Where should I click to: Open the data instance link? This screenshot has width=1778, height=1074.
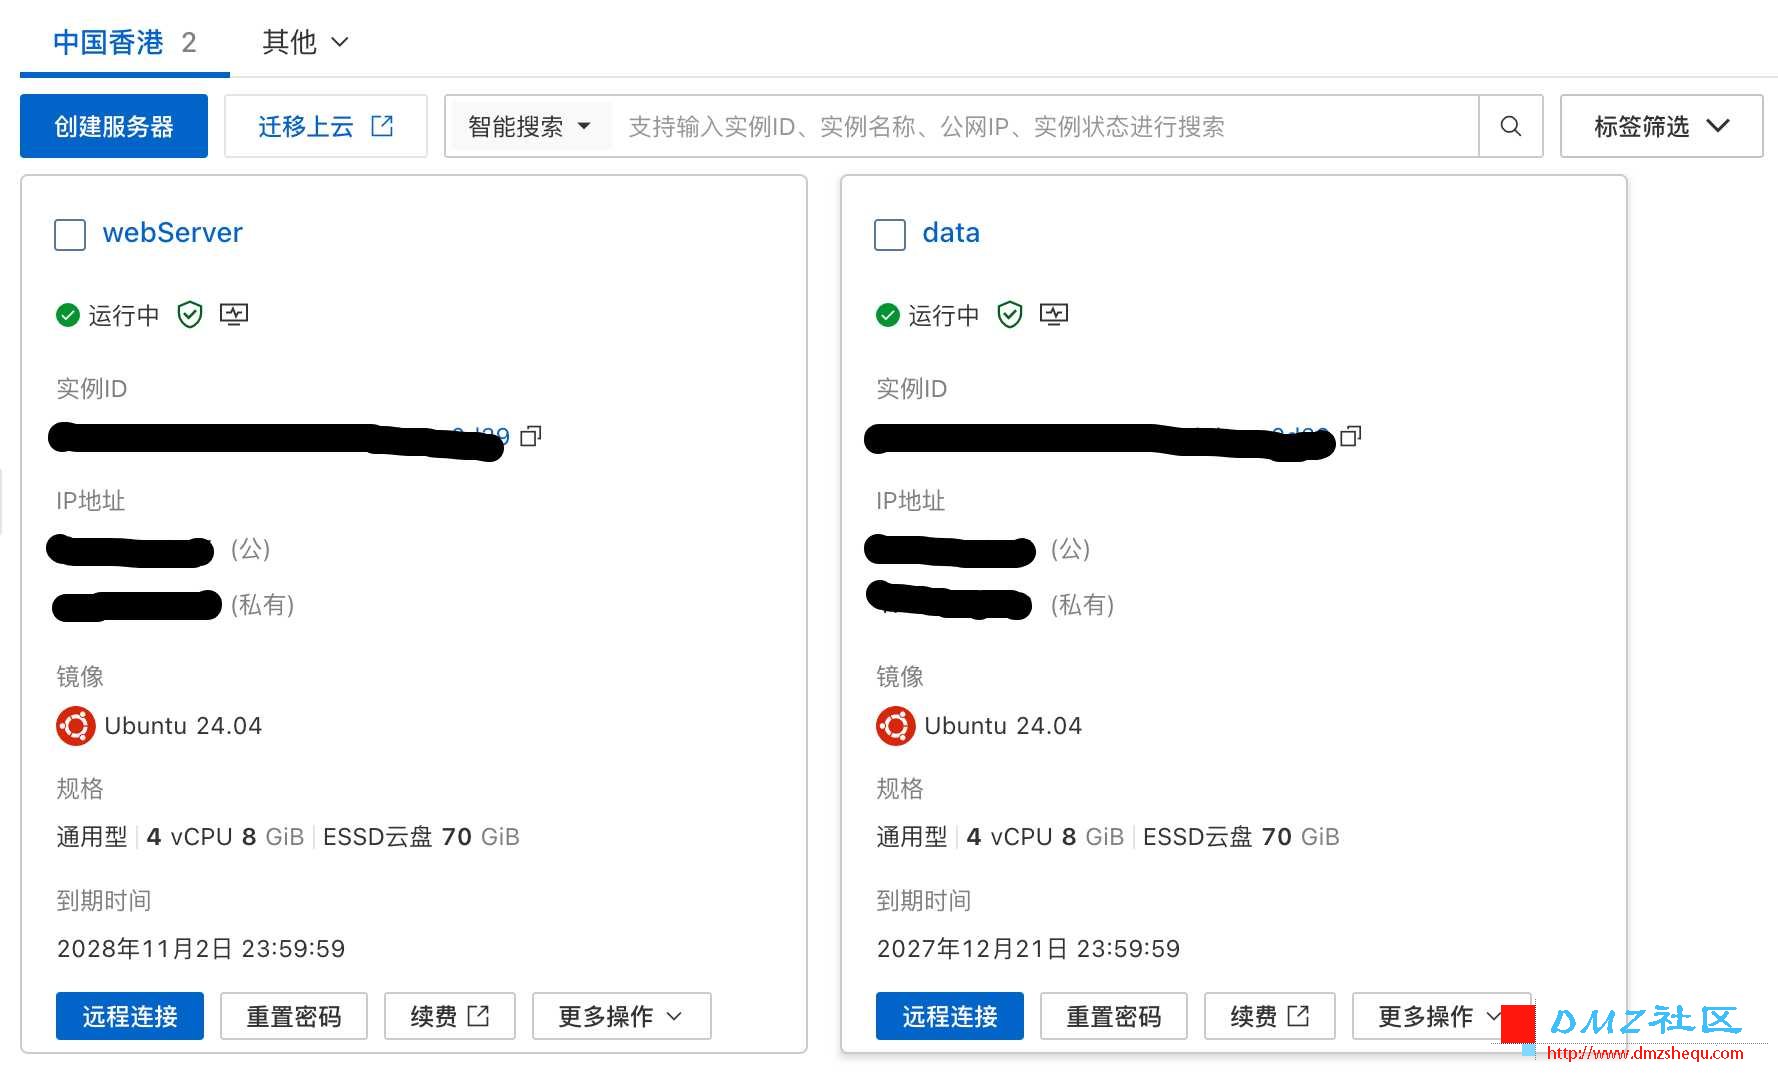[951, 233]
